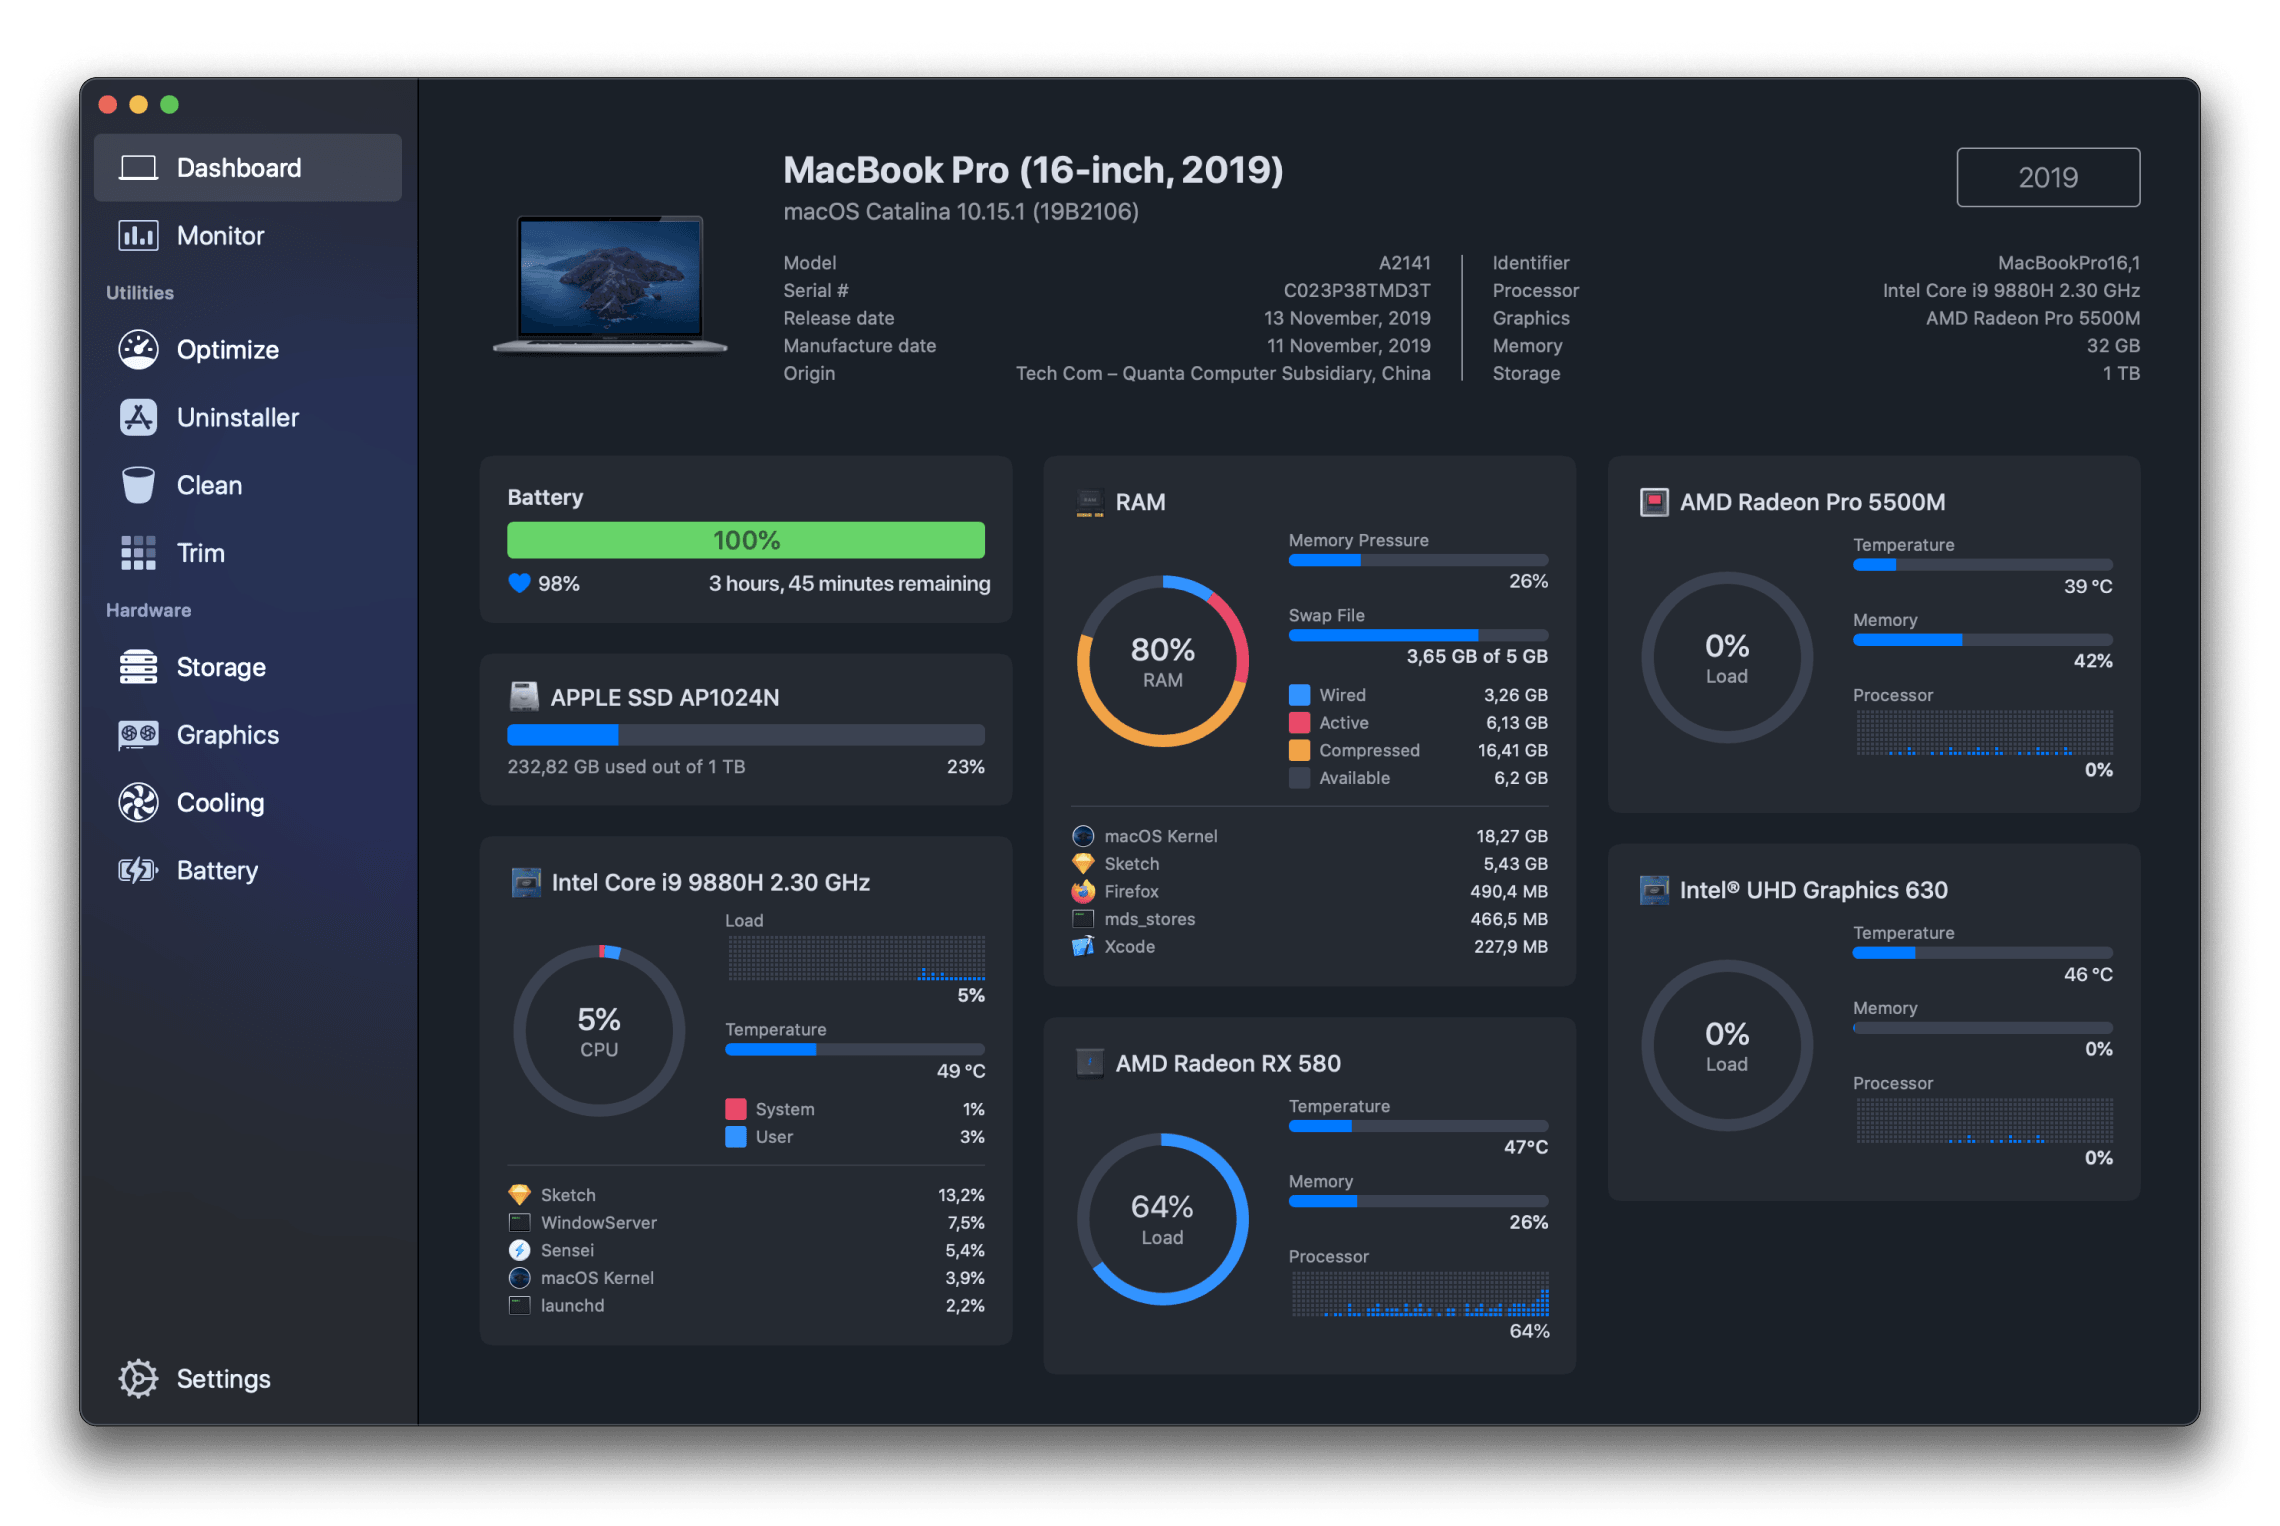Click the green 100% battery charge bar

click(x=746, y=540)
